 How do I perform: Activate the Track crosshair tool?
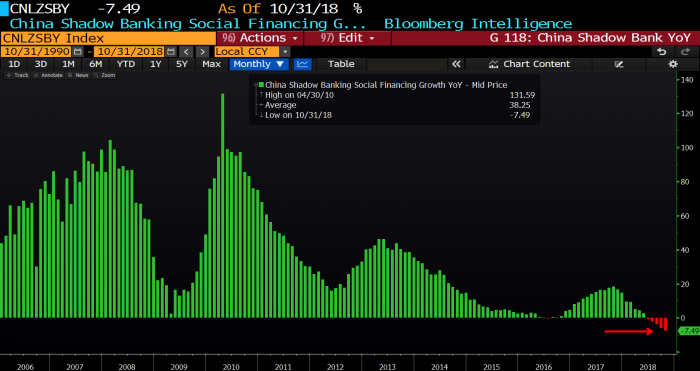pos(17,75)
